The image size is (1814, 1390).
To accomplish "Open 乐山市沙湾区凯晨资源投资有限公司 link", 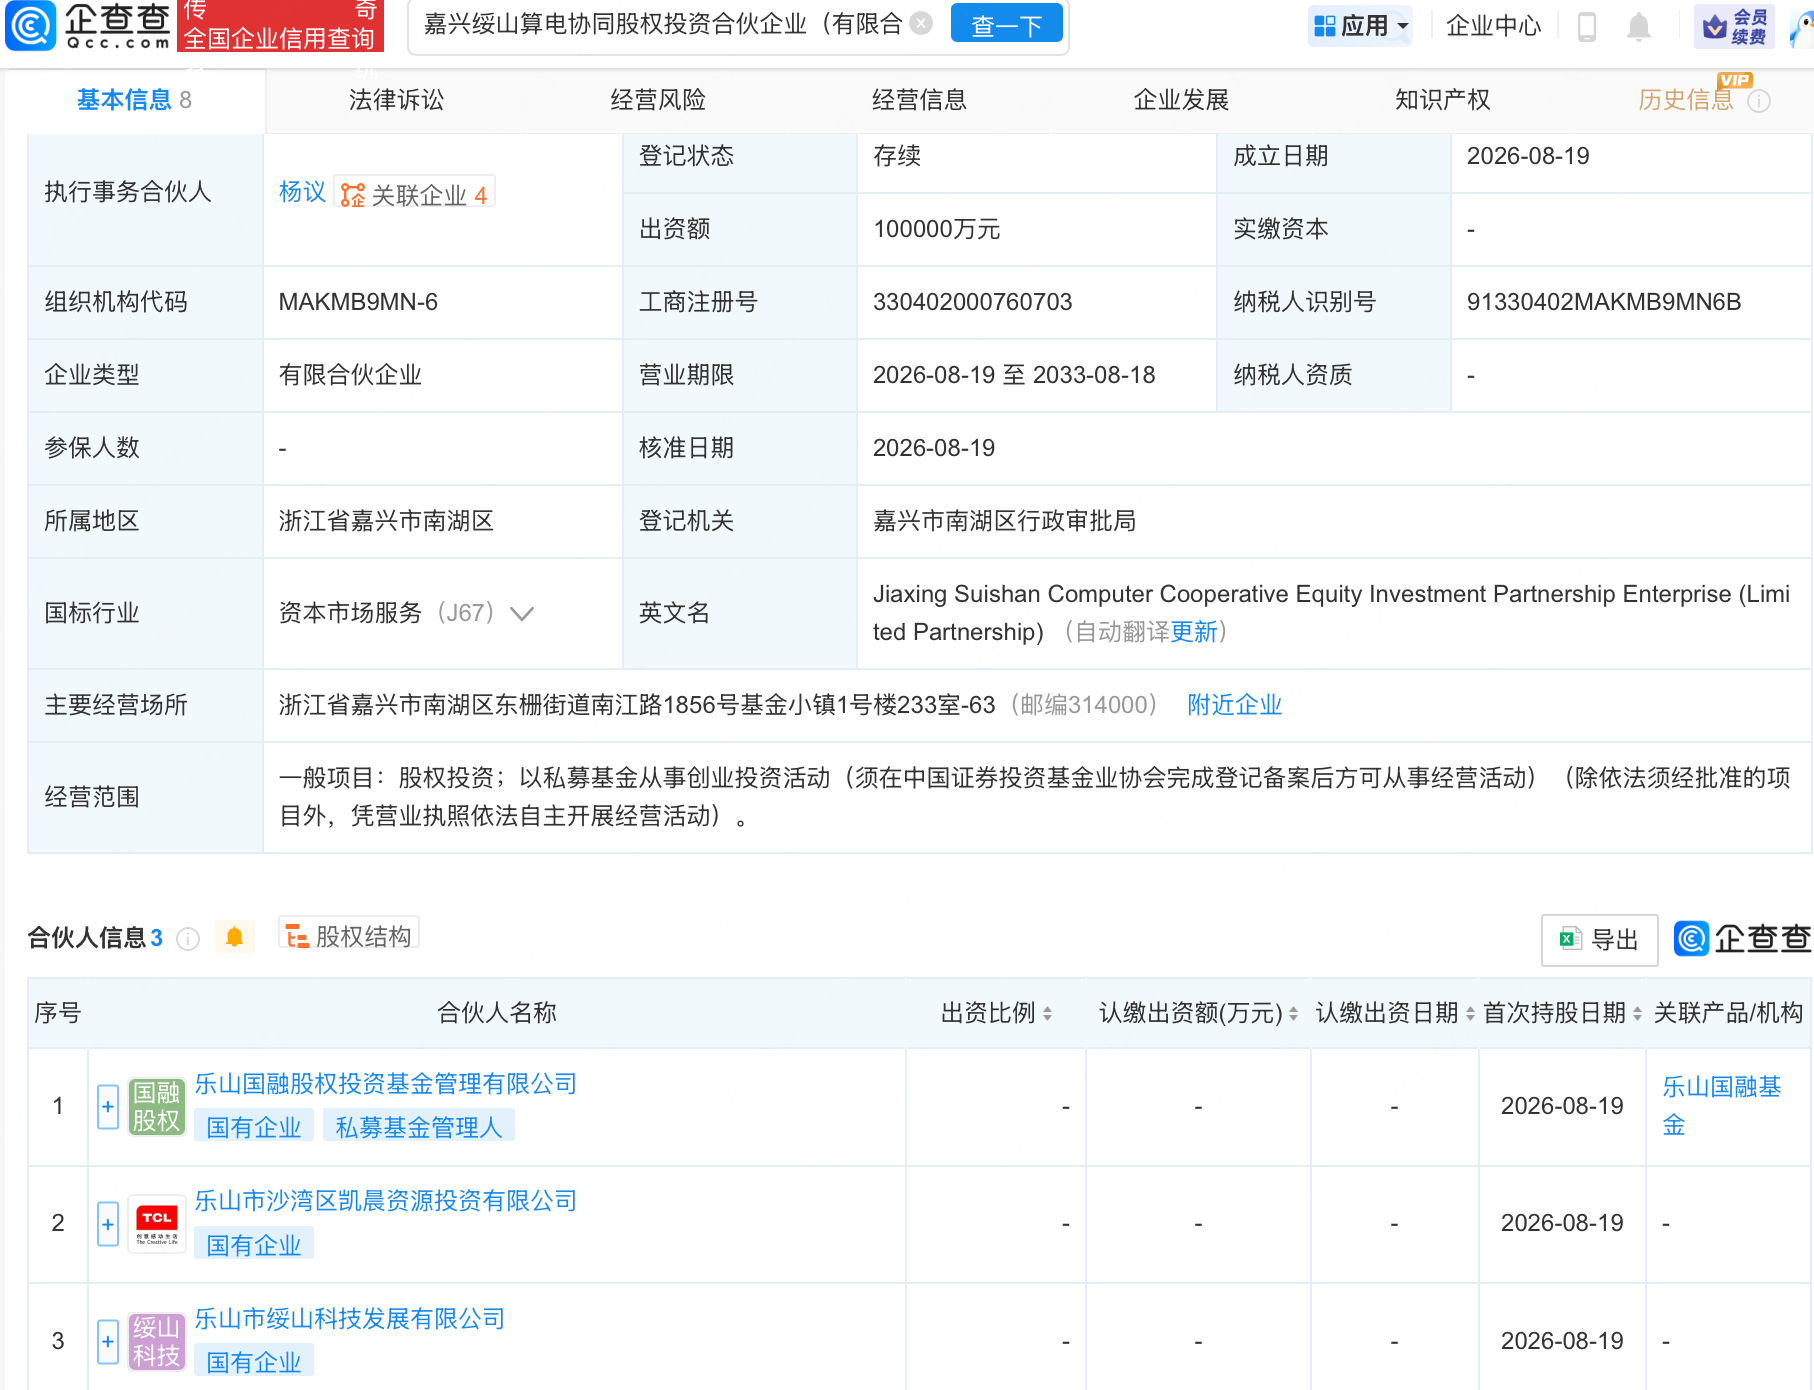I will [x=386, y=1201].
